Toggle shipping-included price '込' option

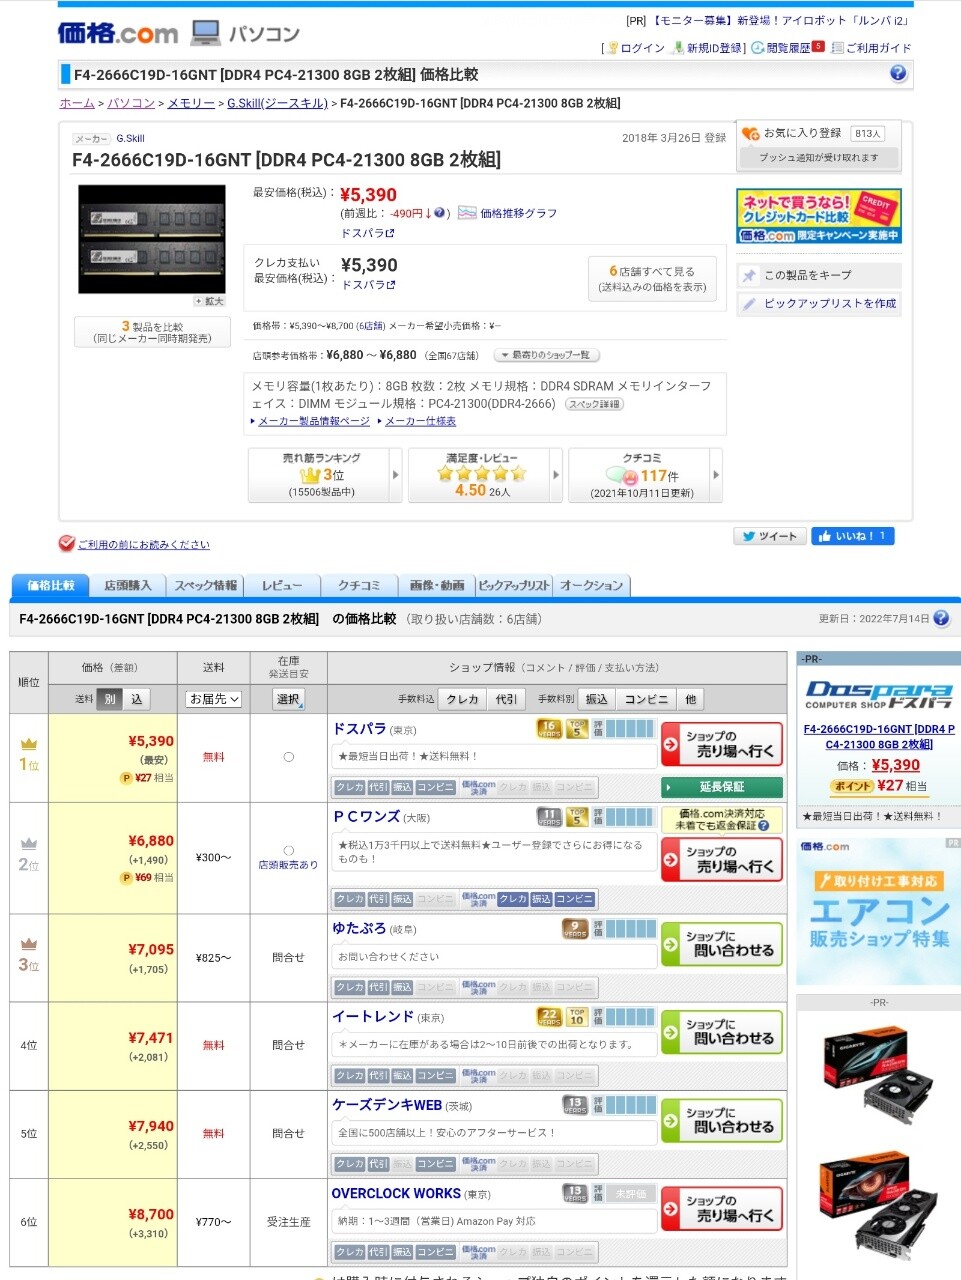[137, 699]
